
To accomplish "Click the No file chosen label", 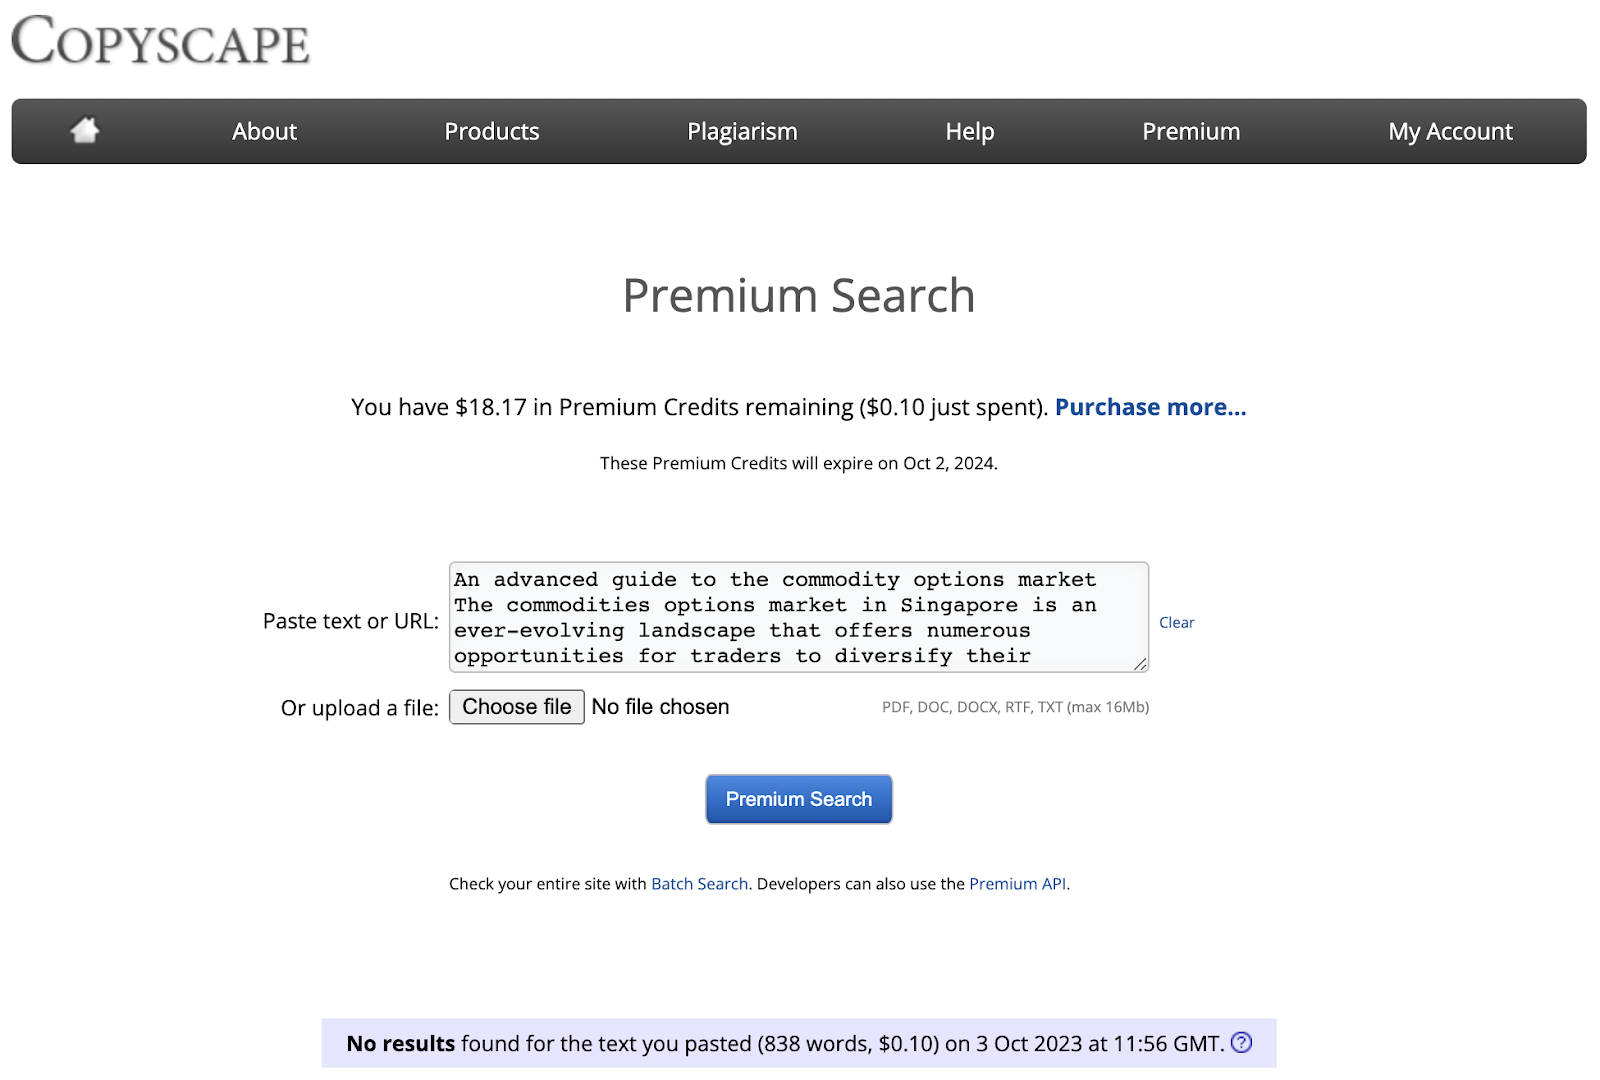I will tap(660, 707).
